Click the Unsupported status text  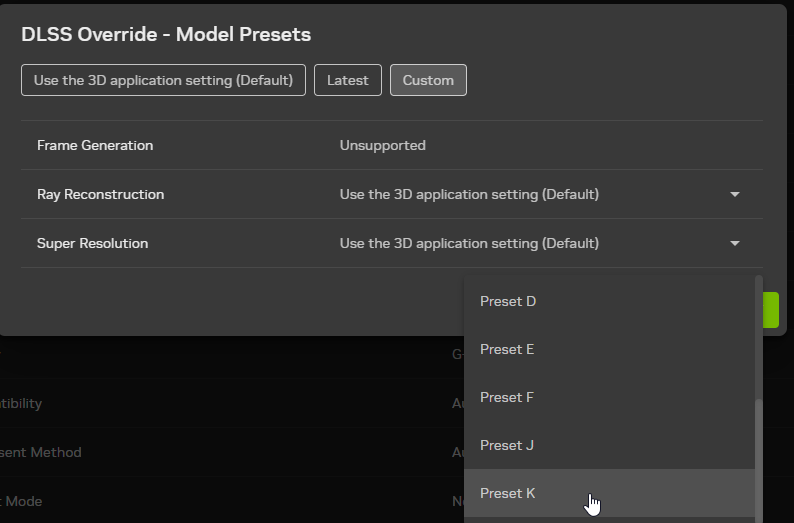(383, 145)
